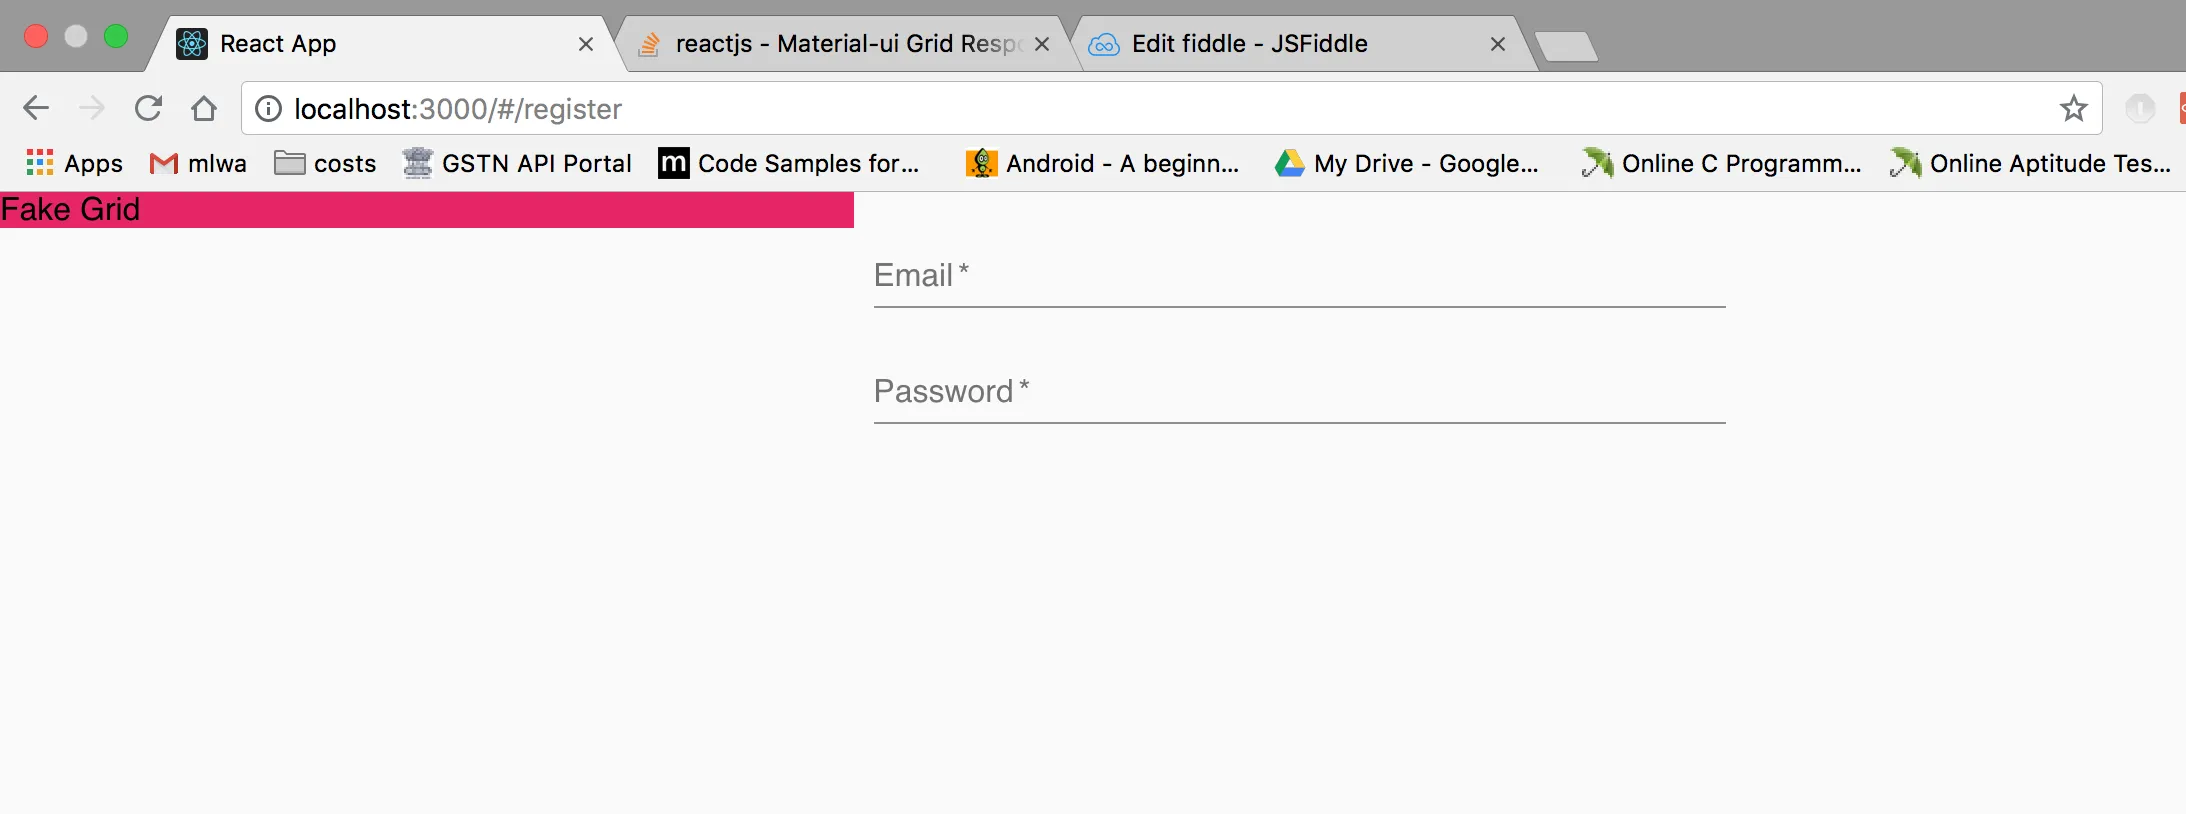Go to the browser home icon
Image resolution: width=2186 pixels, height=814 pixels.
204,108
